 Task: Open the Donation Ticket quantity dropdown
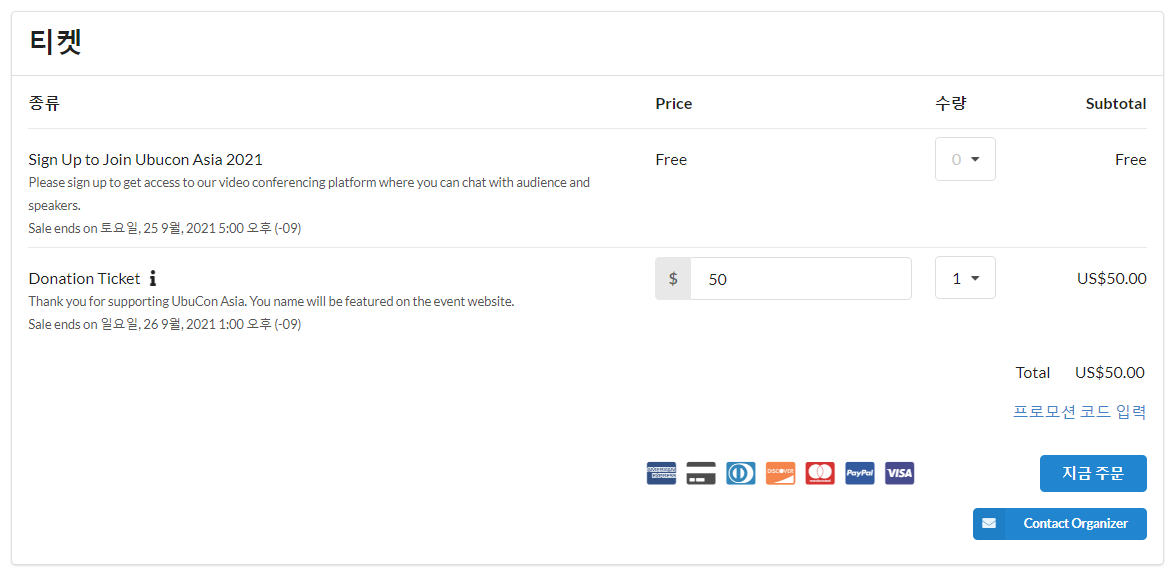click(965, 278)
